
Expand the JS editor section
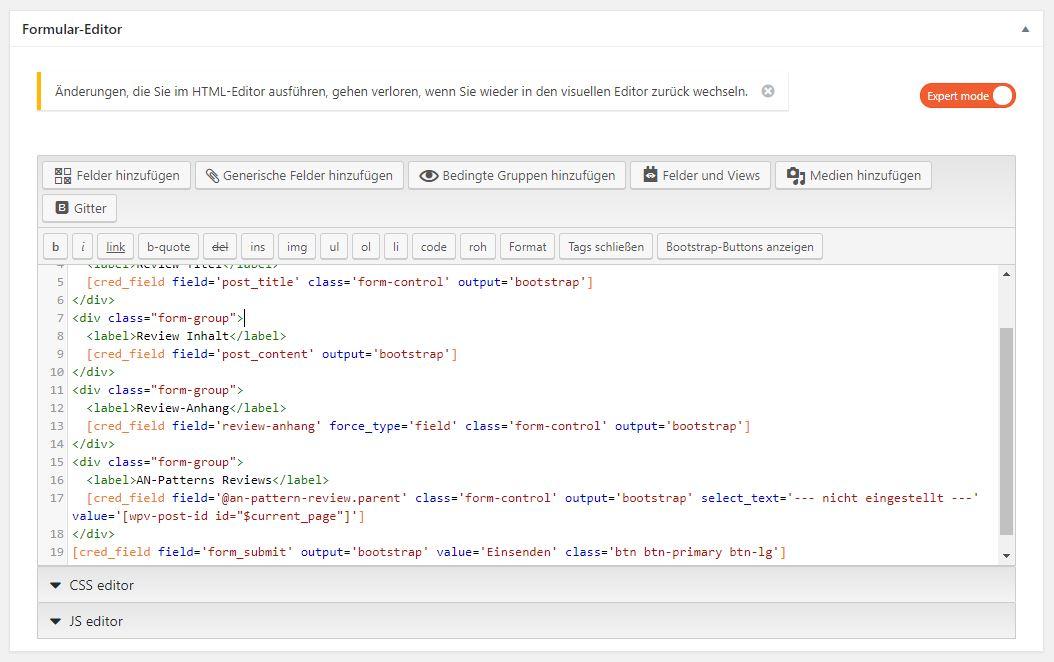tap(526, 621)
